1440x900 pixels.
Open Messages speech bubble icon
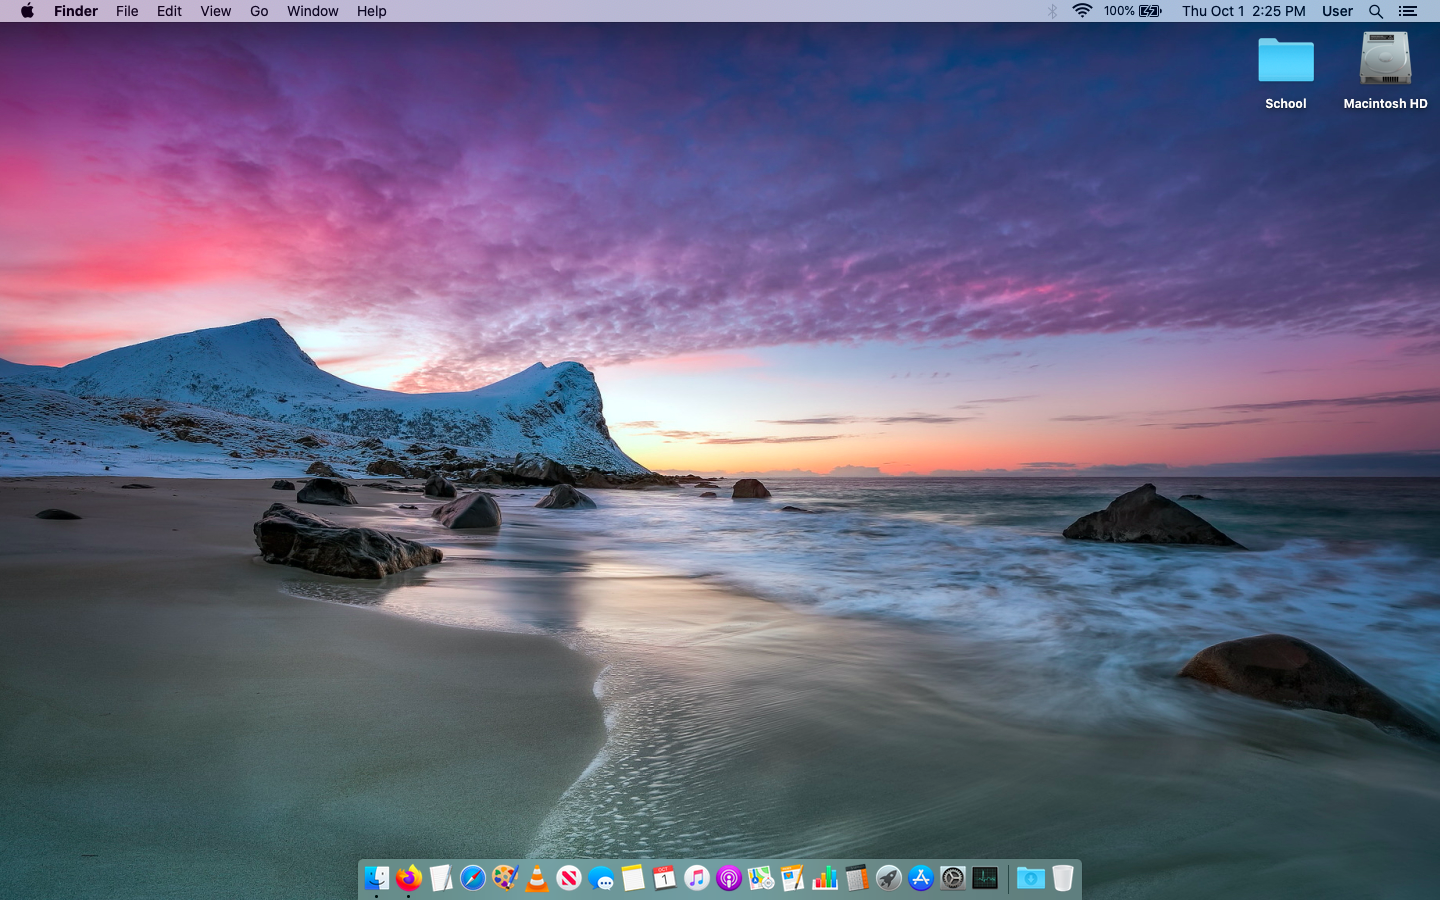coord(601,878)
